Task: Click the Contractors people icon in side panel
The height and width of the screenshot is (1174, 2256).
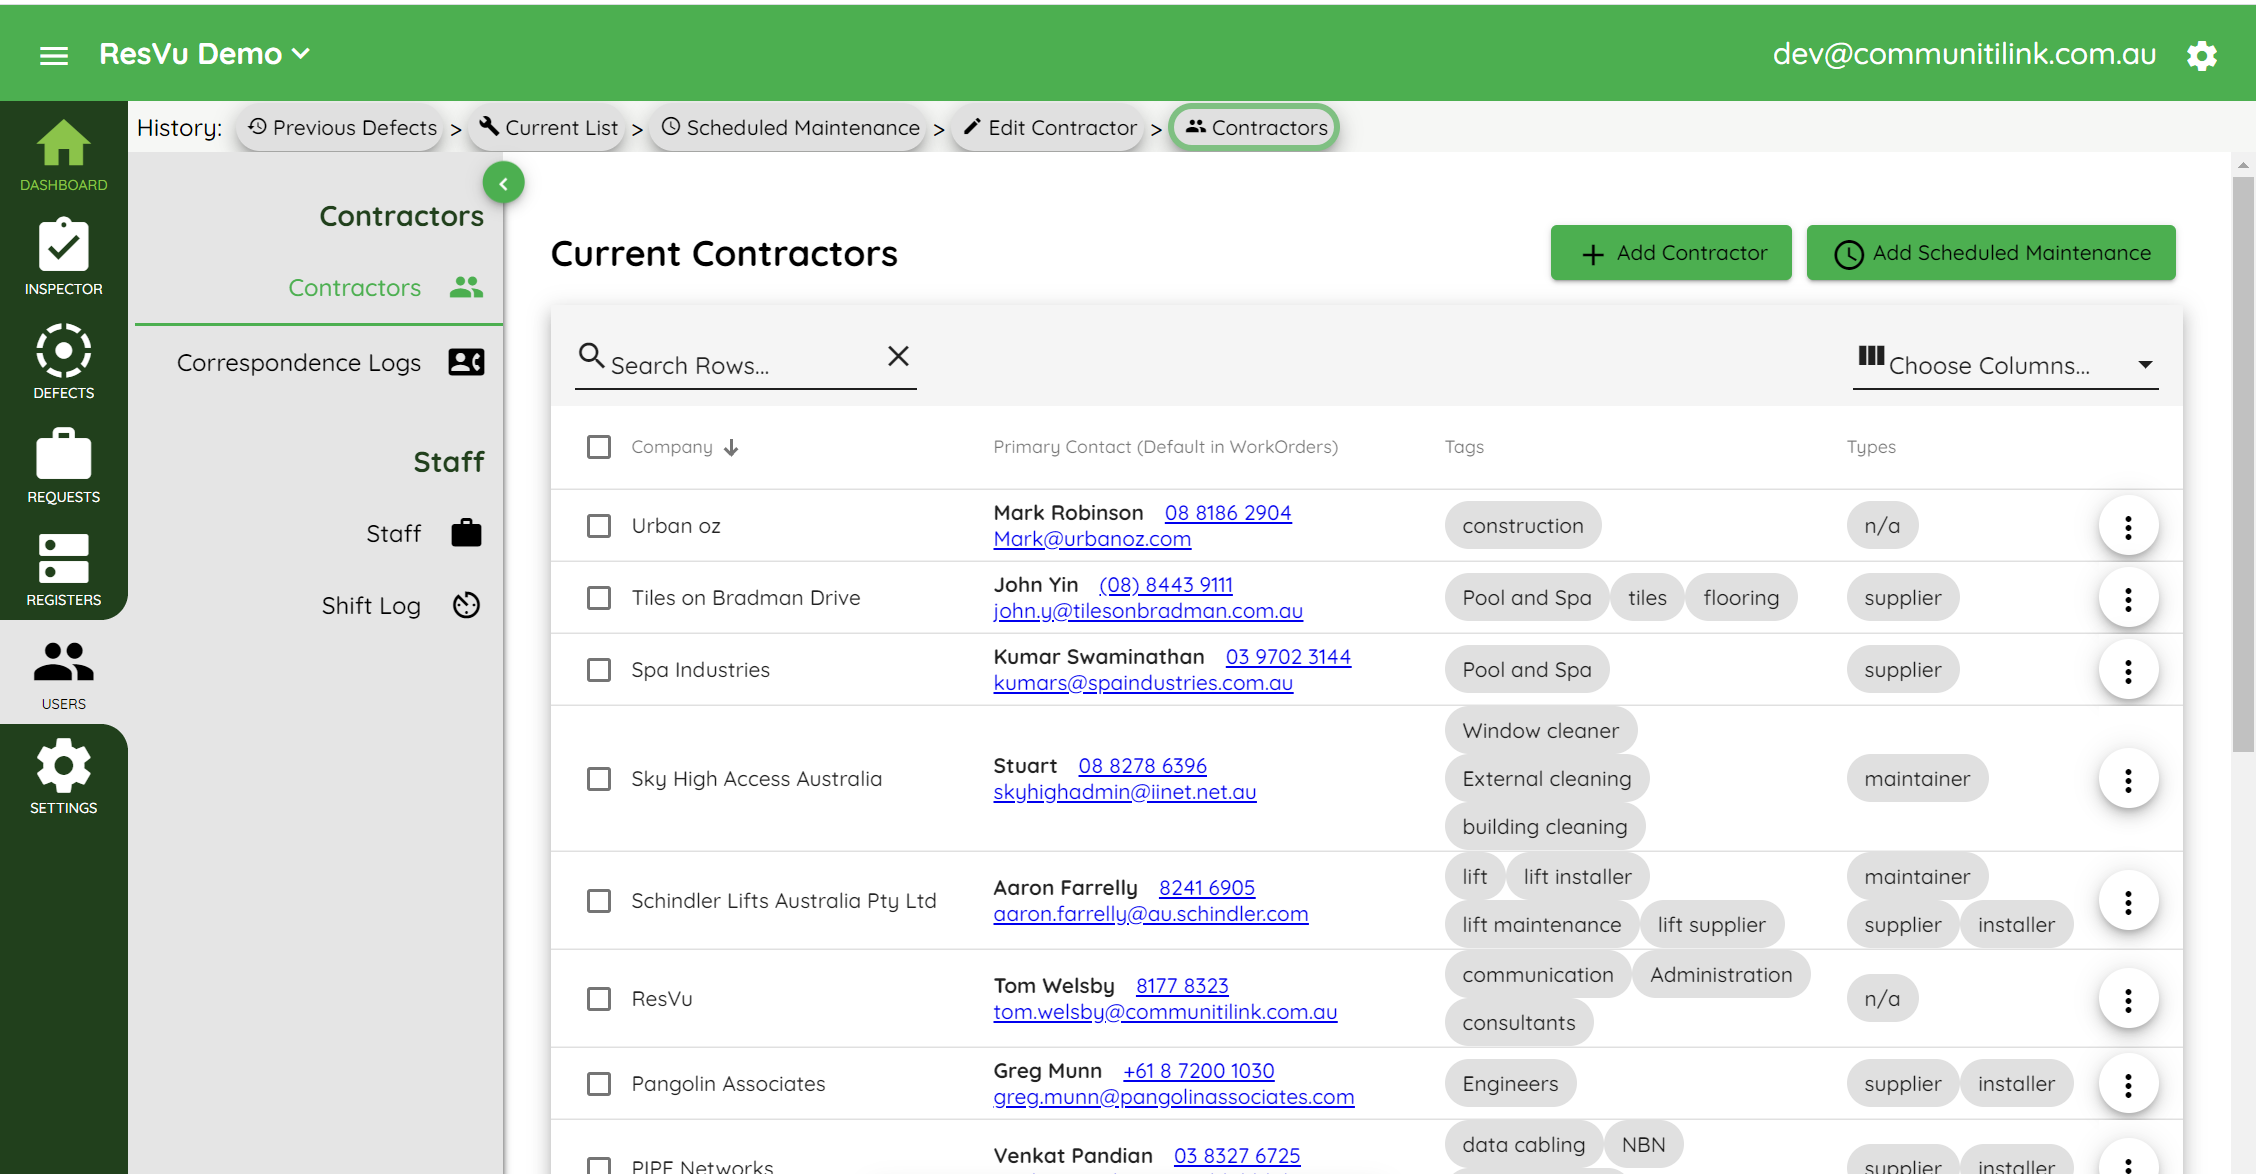Action: (x=466, y=288)
